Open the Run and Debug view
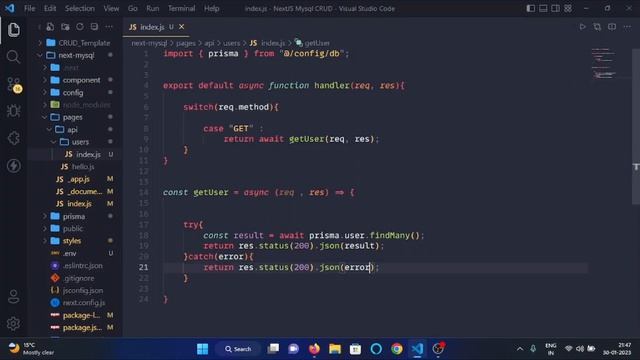 13,111
